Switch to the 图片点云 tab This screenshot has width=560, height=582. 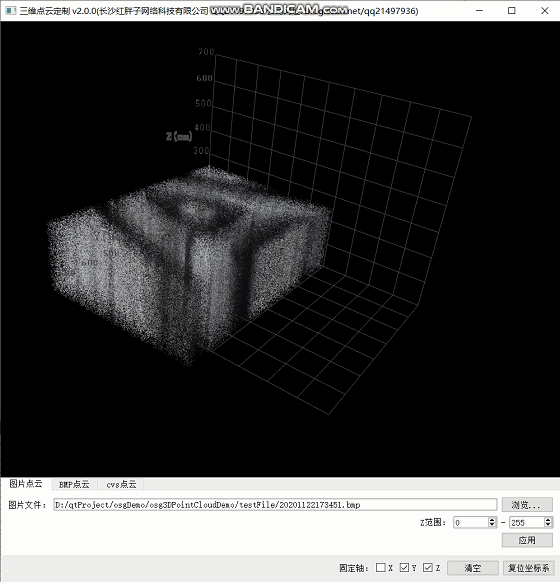point(26,484)
